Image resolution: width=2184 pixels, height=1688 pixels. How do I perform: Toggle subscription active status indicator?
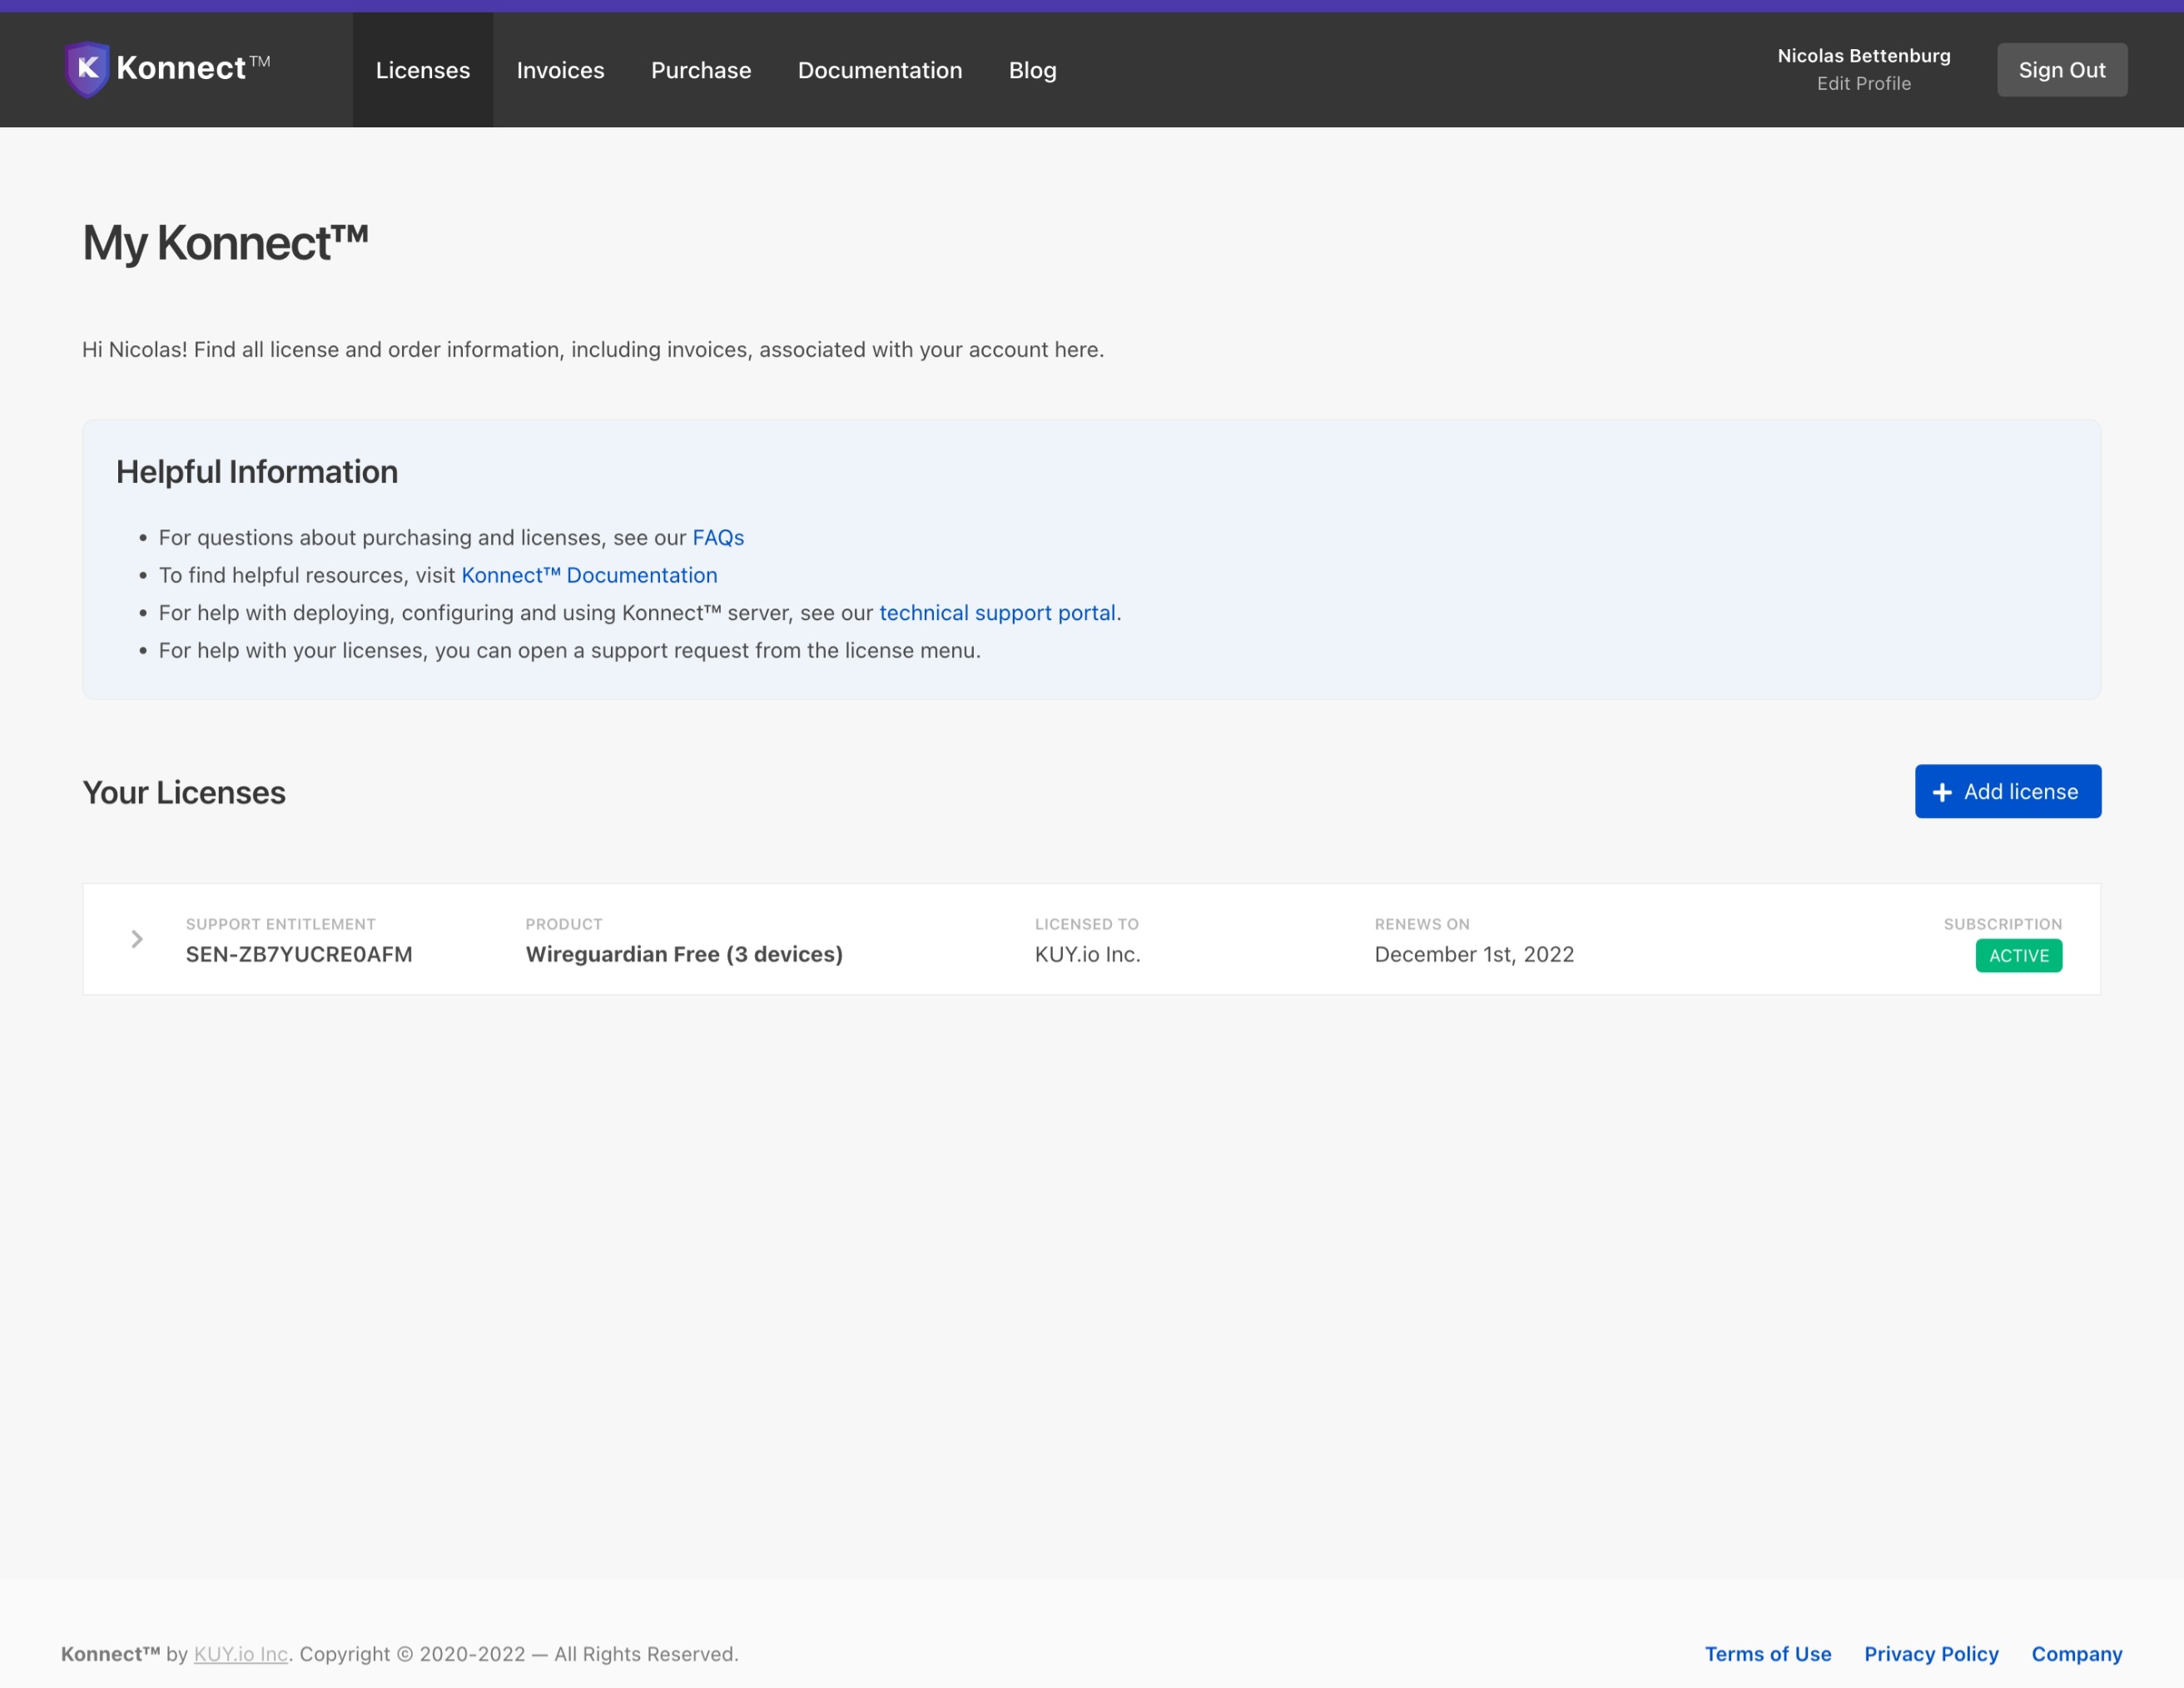[2019, 954]
